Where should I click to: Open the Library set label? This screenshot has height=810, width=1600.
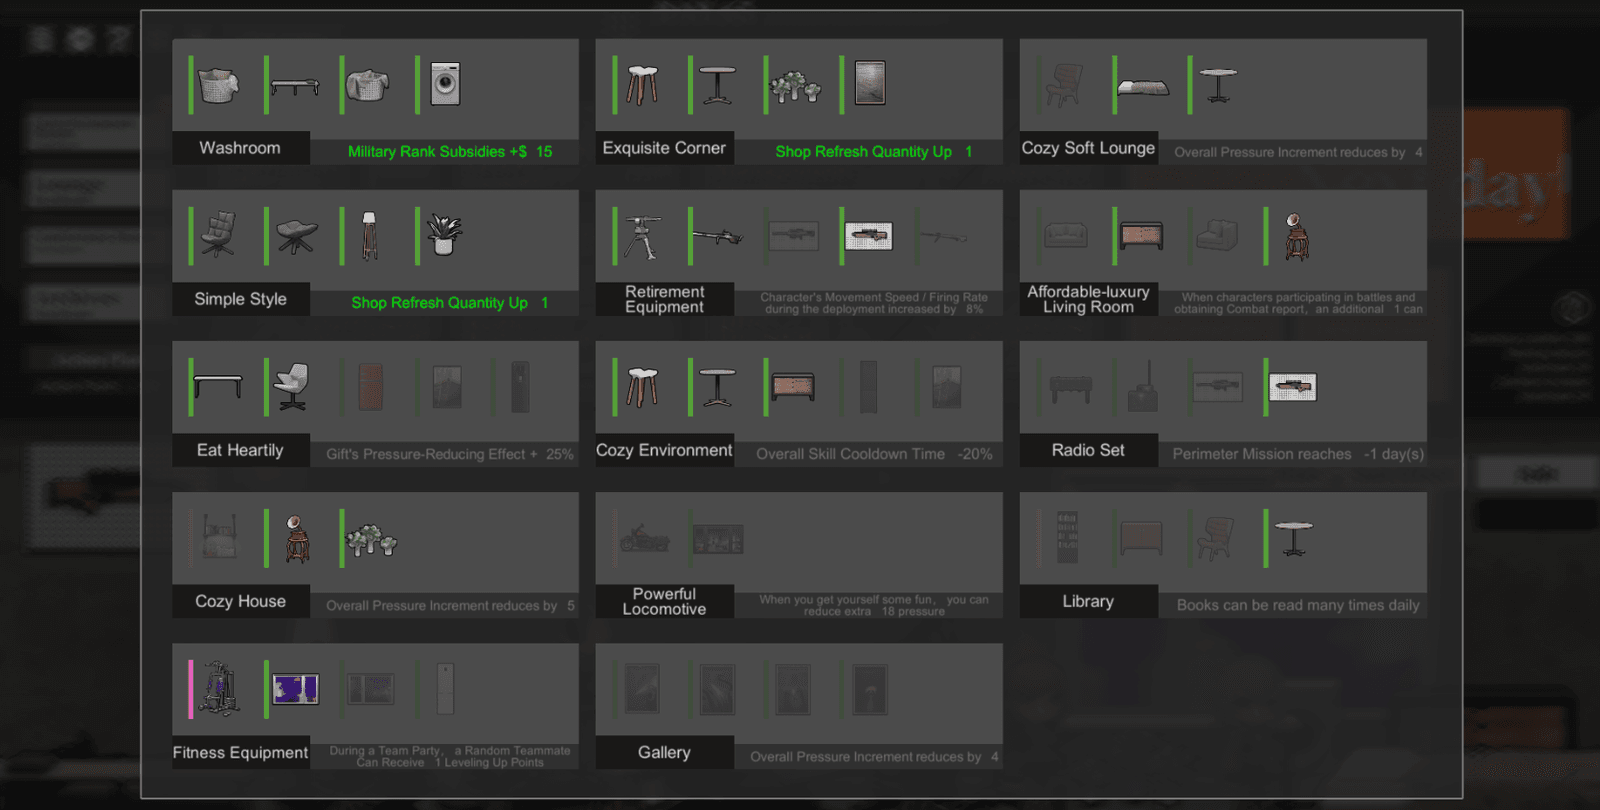pos(1088,601)
